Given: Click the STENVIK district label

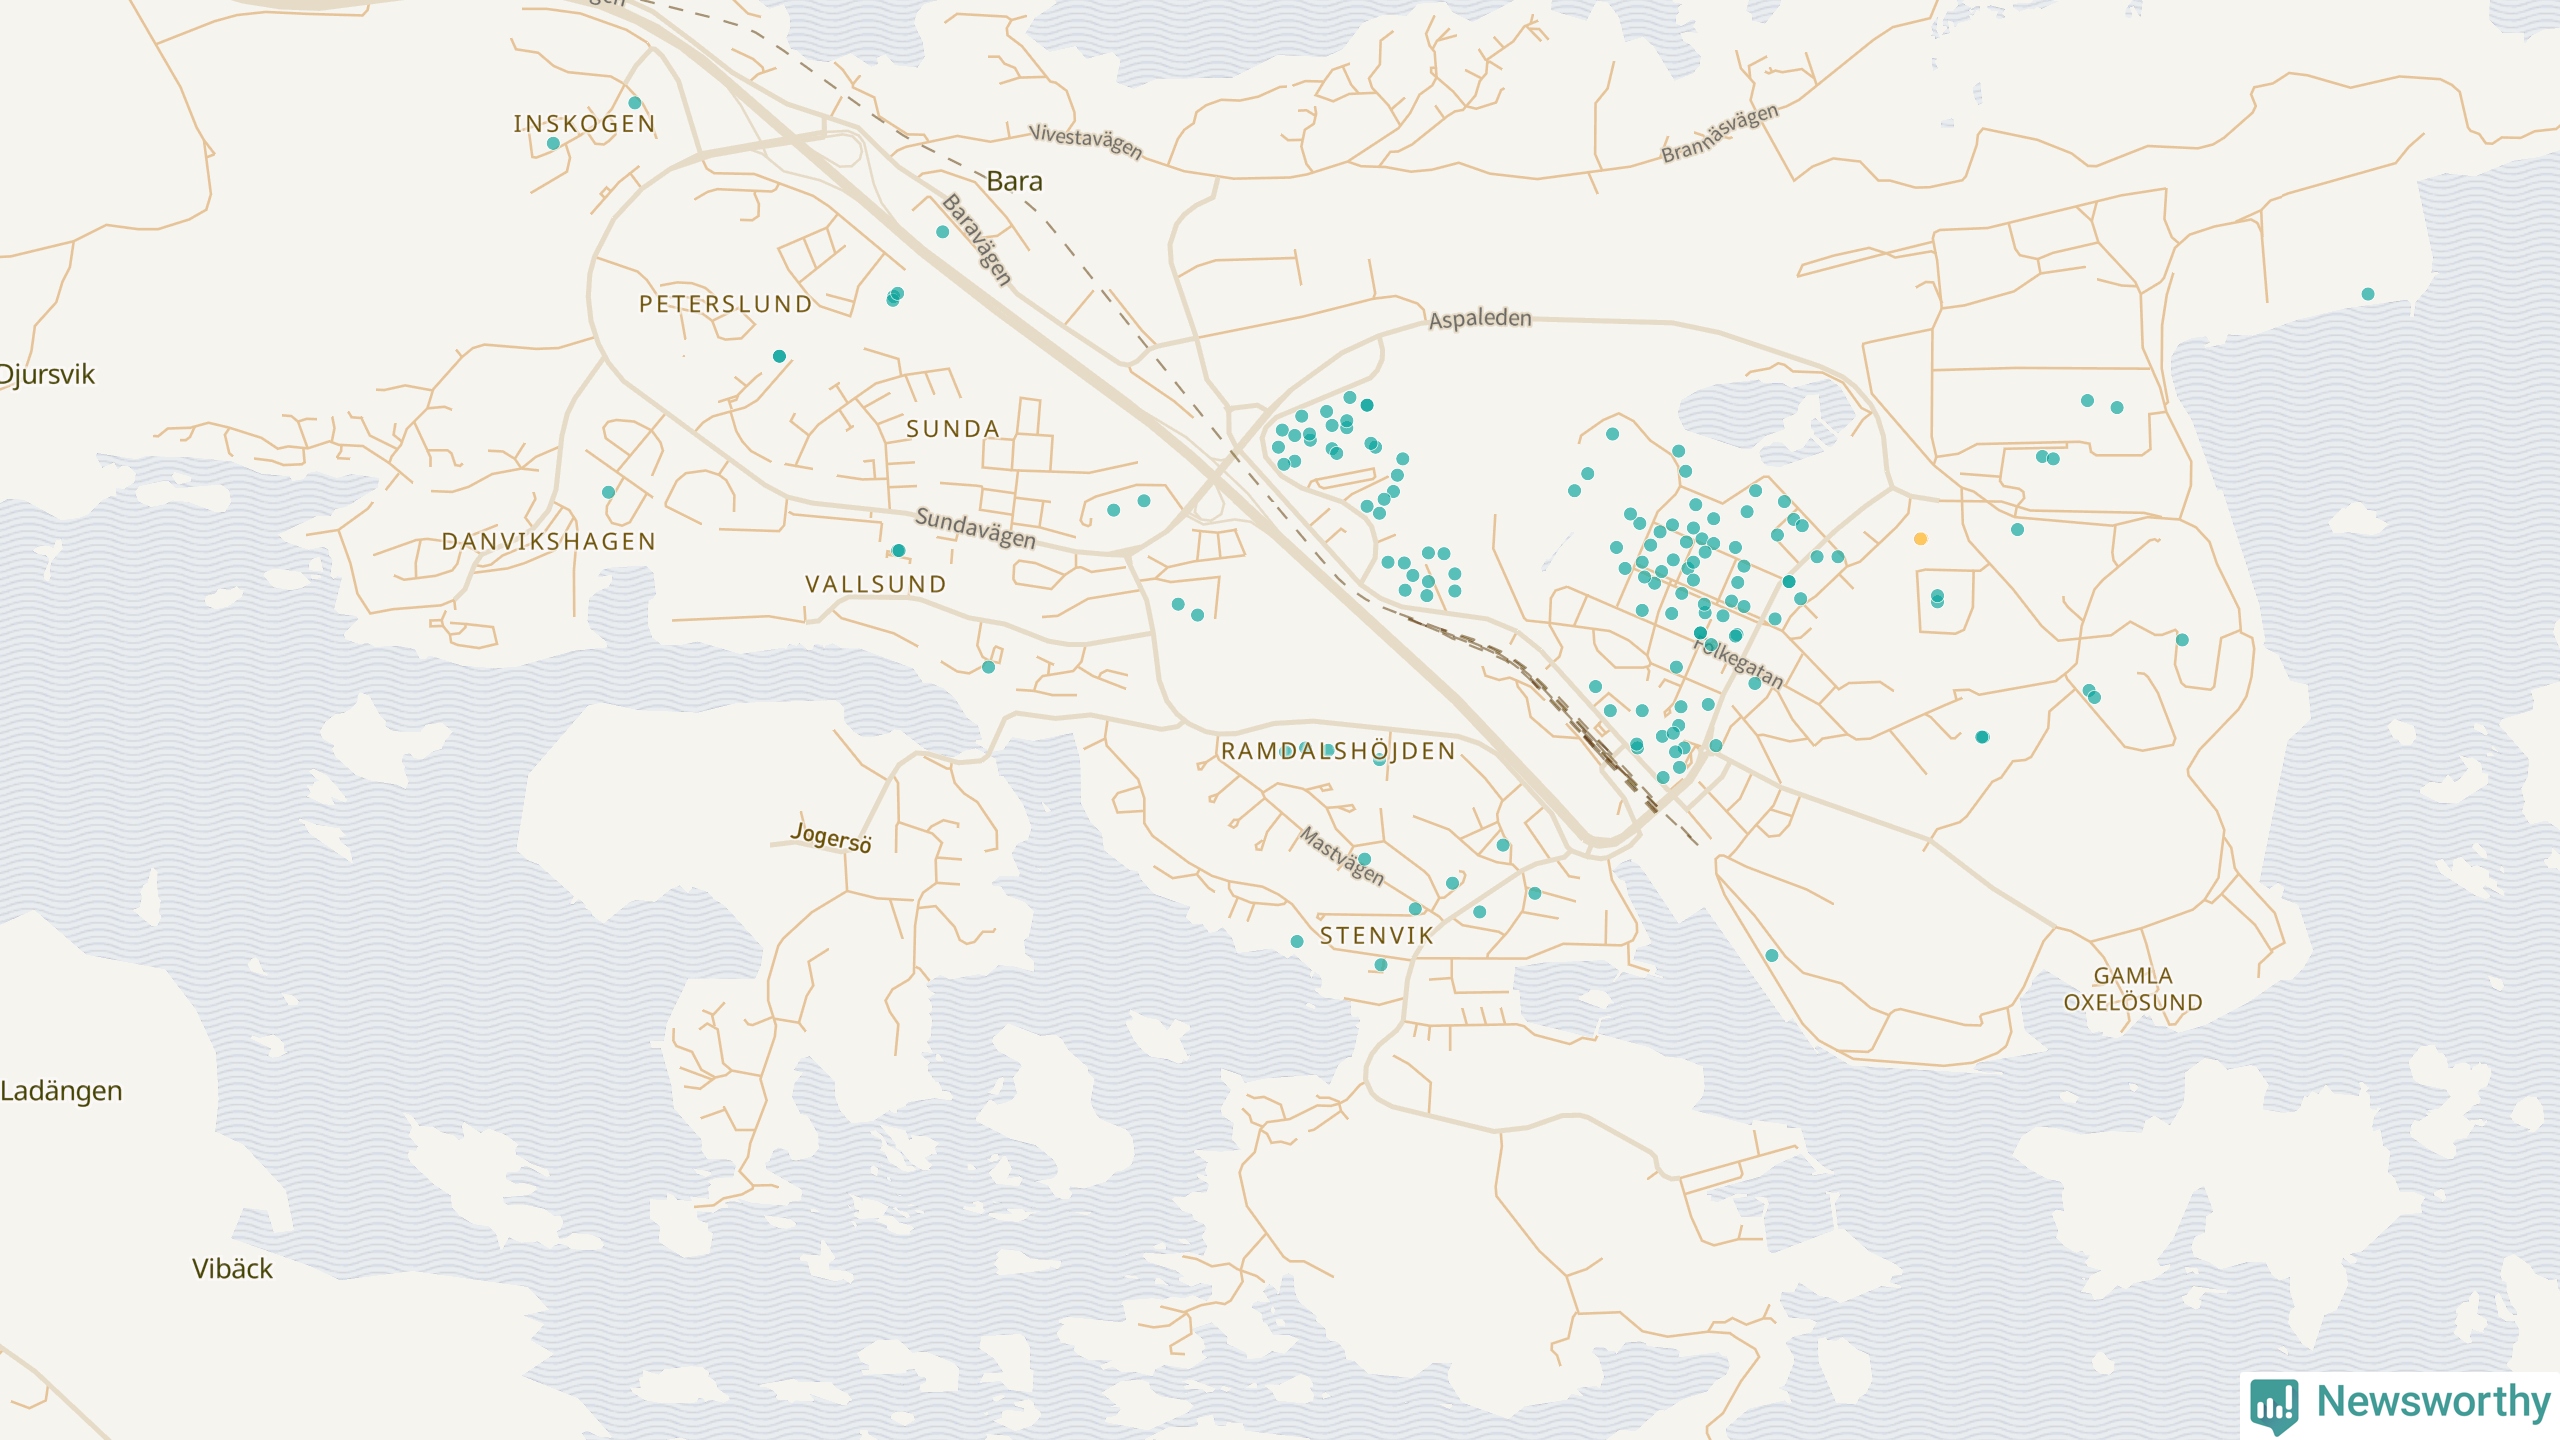Looking at the screenshot, I should (1377, 936).
